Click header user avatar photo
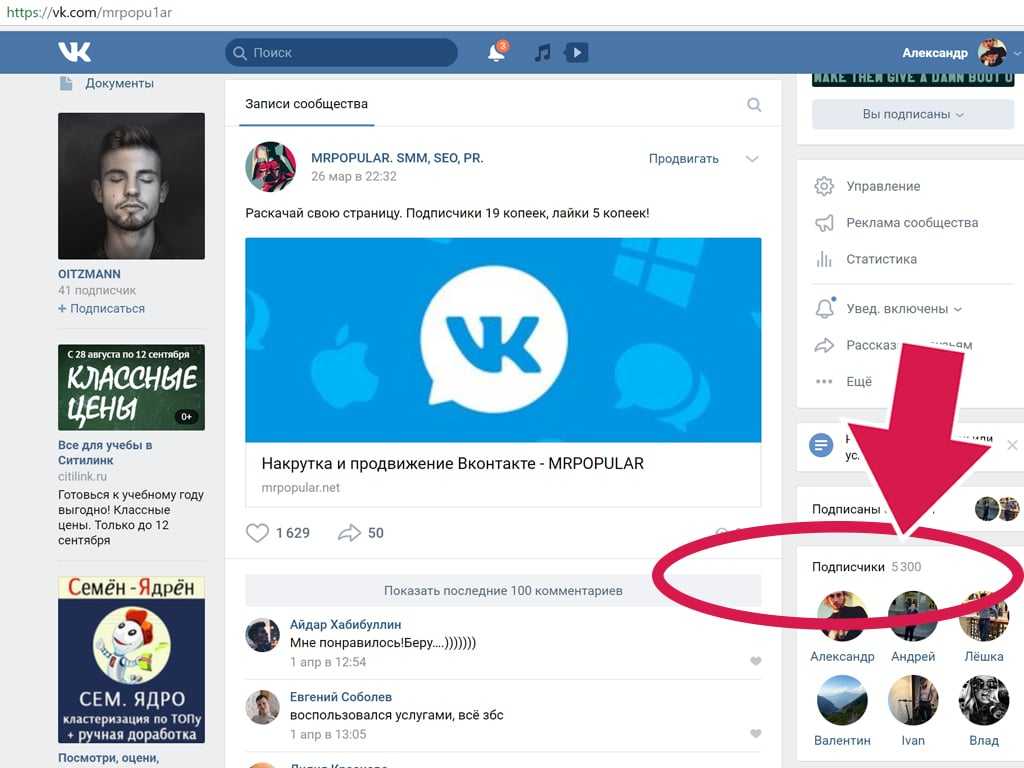Screen dimensions: 1024x768 [x=991, y=52]
